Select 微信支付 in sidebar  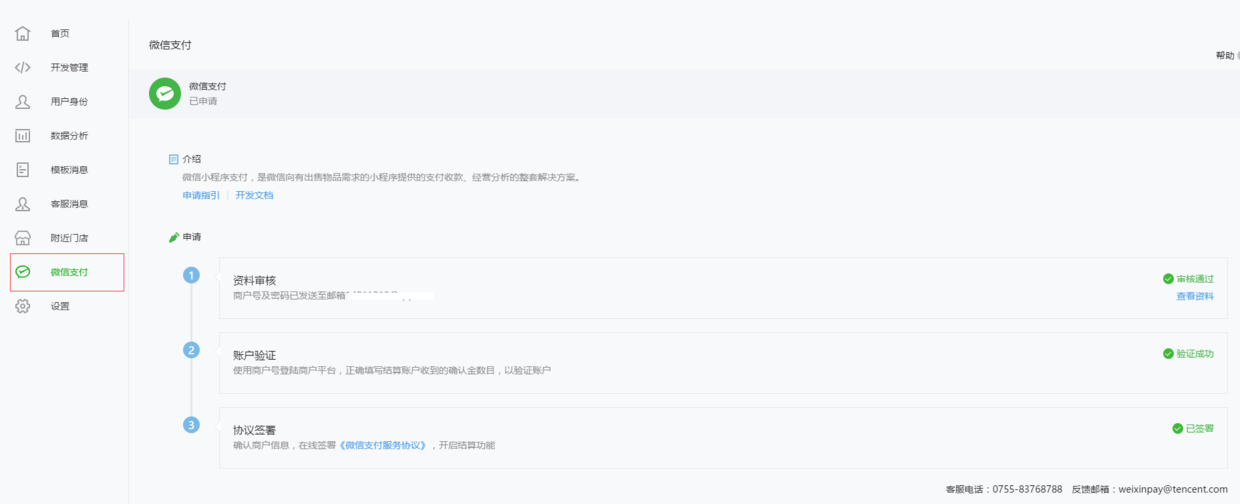(70, 272)
